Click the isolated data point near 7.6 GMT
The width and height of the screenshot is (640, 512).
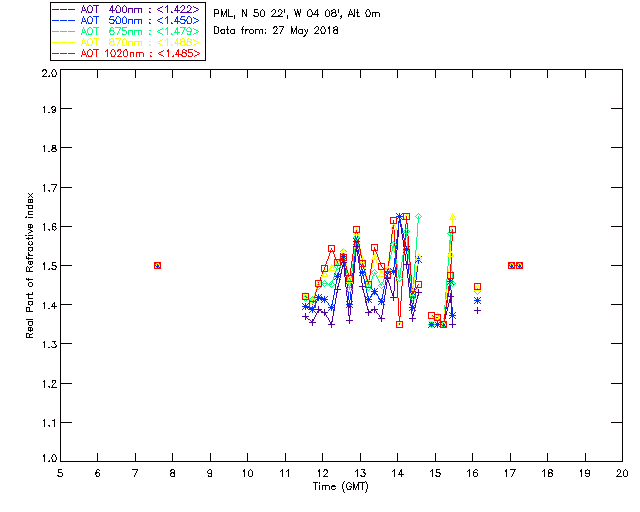(158, 265)
